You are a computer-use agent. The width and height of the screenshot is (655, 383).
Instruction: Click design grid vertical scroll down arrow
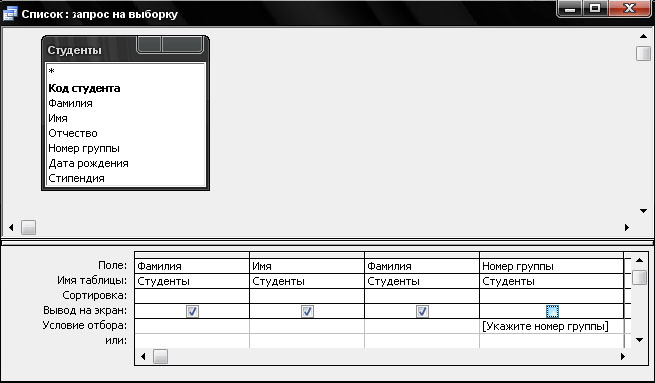click(639, 340)
